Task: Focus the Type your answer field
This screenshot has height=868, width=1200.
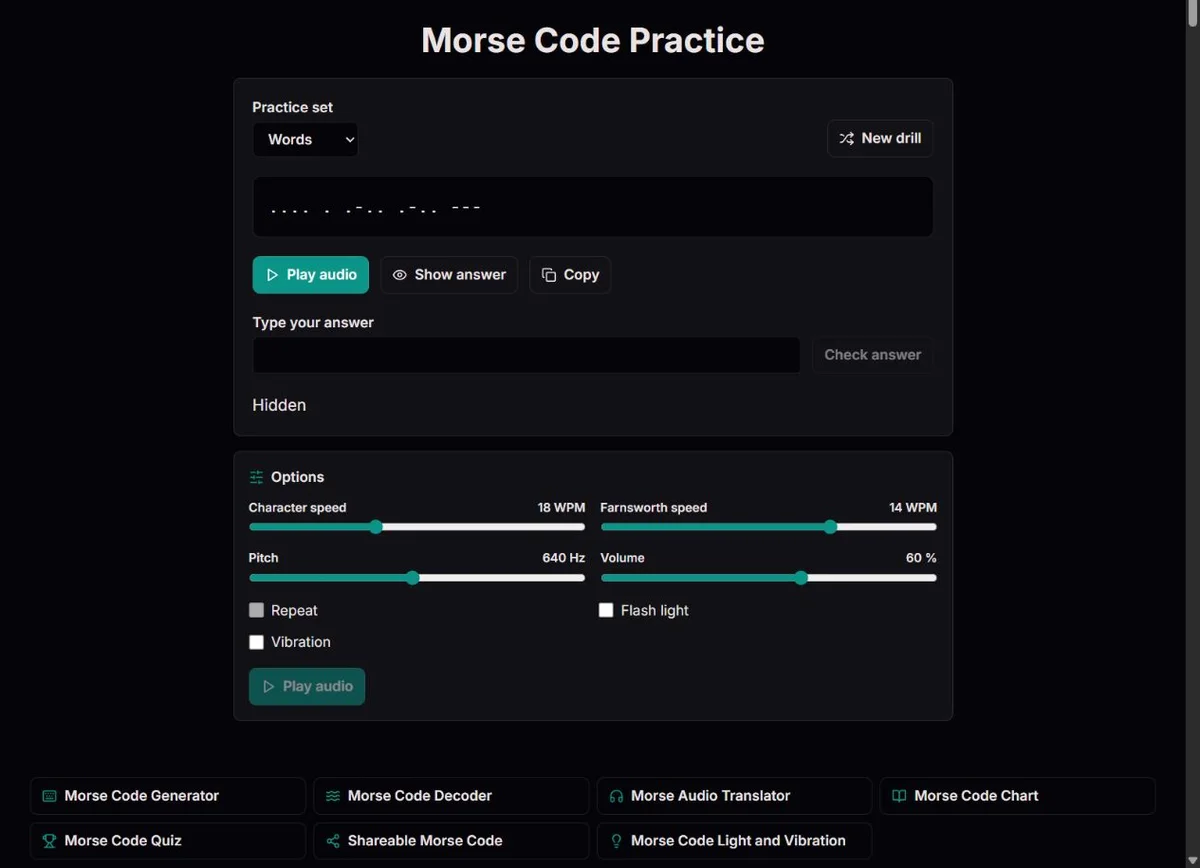Action: coord(526,355)
